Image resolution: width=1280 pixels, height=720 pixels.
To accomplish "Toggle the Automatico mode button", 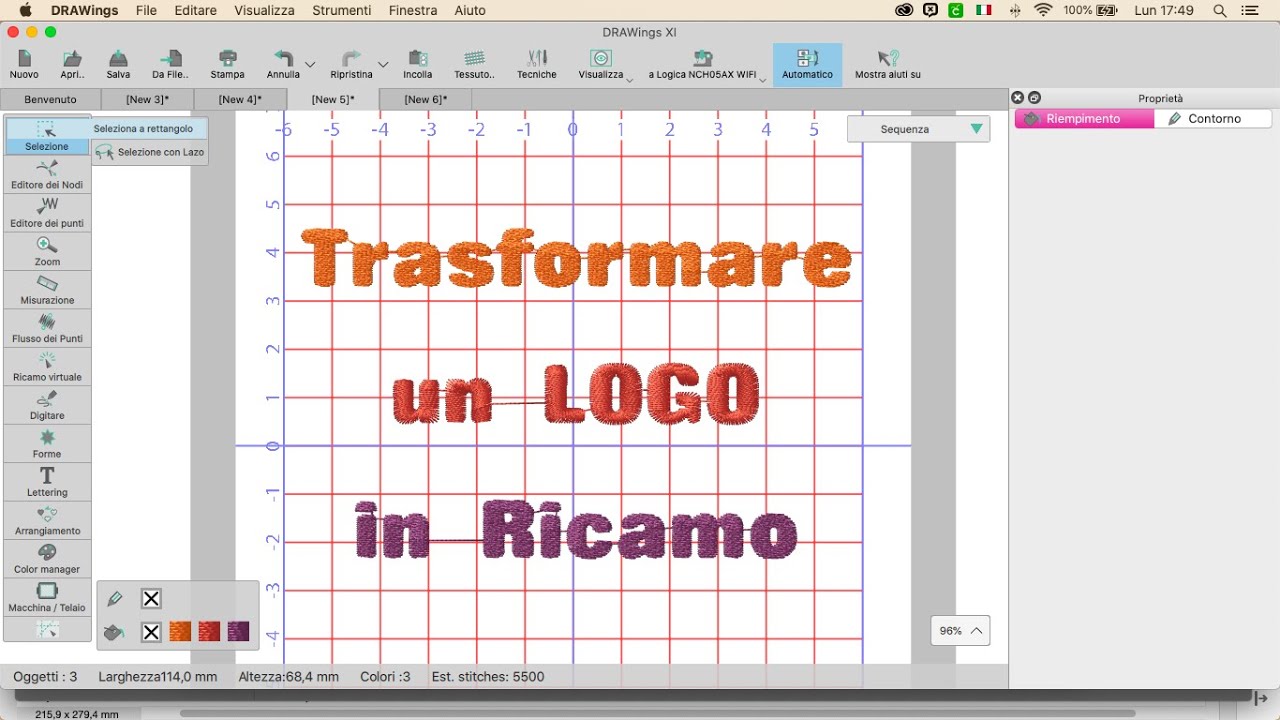I will (x=807, y=65).
